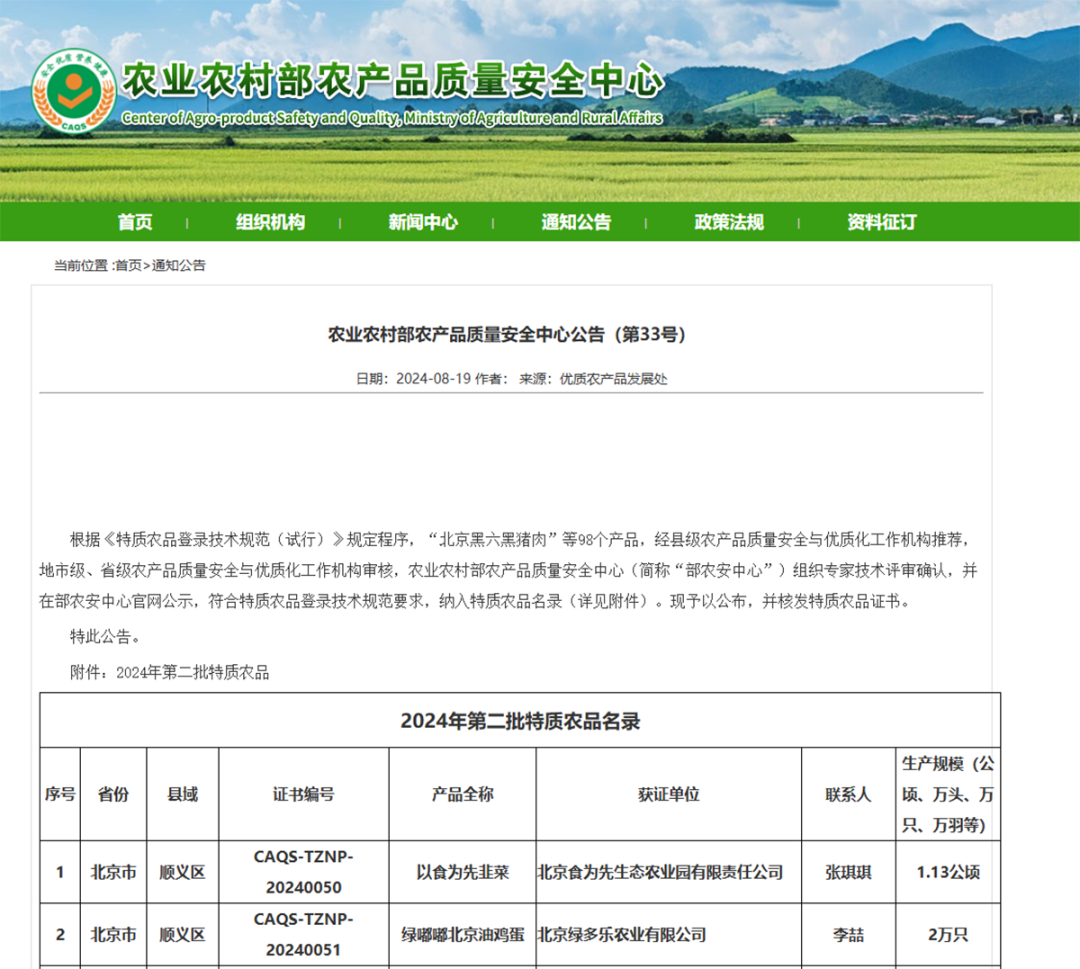Click the 联系人 column header
This screenshot has height=969, width=1080.
(x=848, y=794)
